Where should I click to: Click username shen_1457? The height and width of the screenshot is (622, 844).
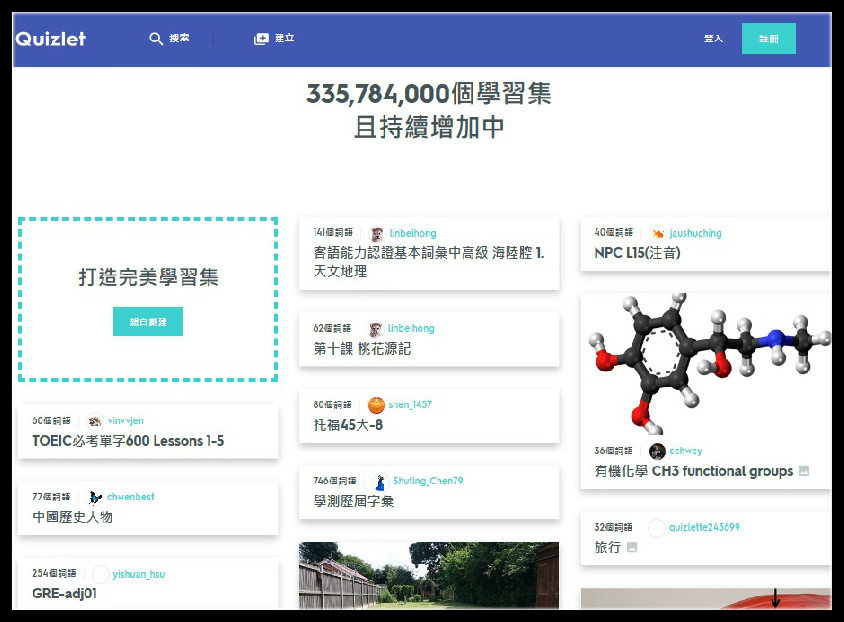coord(410,405)
